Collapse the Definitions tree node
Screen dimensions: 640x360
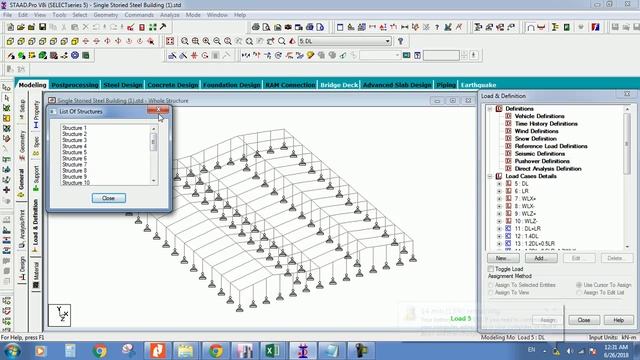490,109
